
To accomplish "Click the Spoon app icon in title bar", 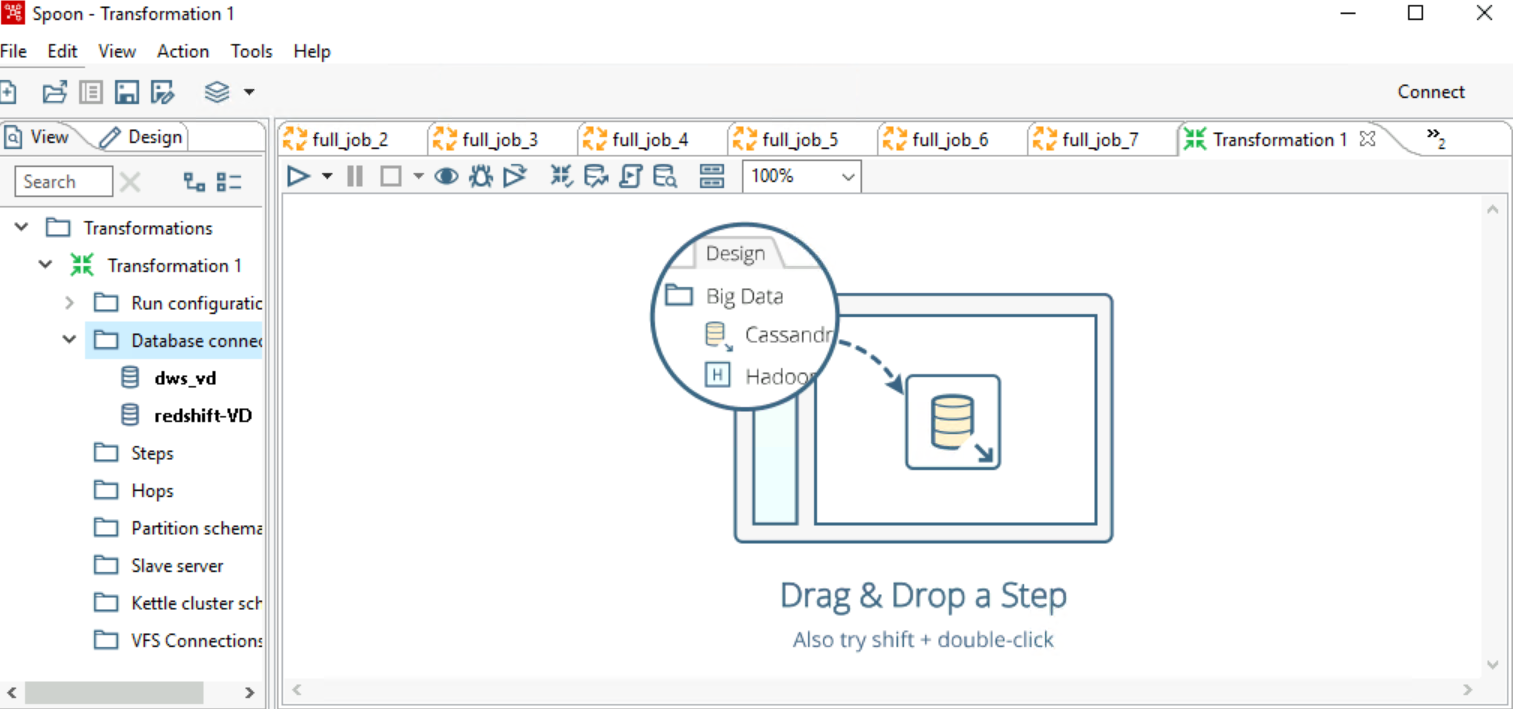I will [13, 14].
